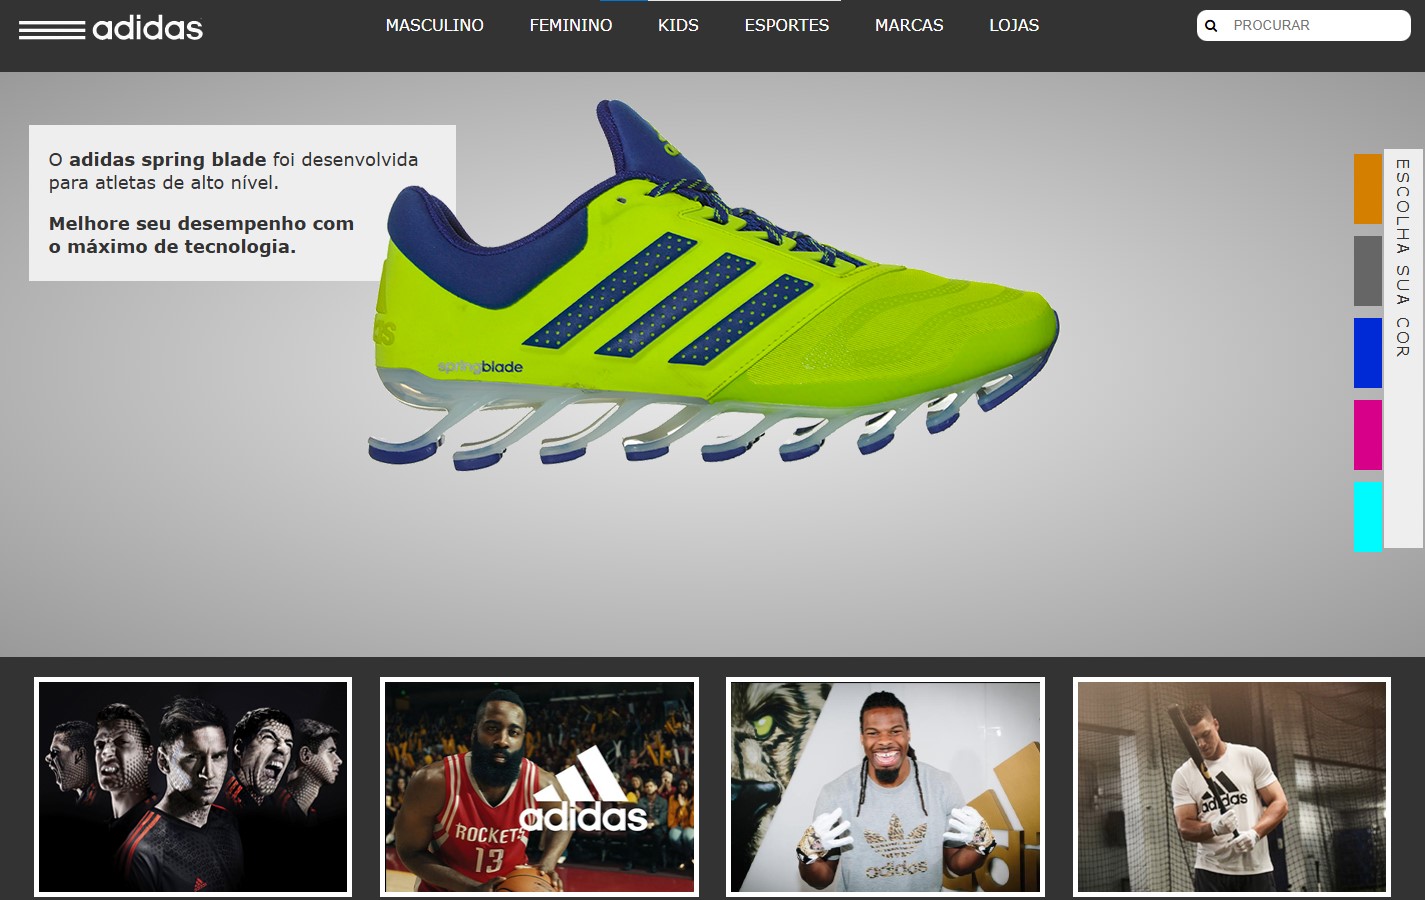The width and height of the screenshot is (1425, 900).
Task: Type in the PROCURAR search field
Action: click(1315, 26)
